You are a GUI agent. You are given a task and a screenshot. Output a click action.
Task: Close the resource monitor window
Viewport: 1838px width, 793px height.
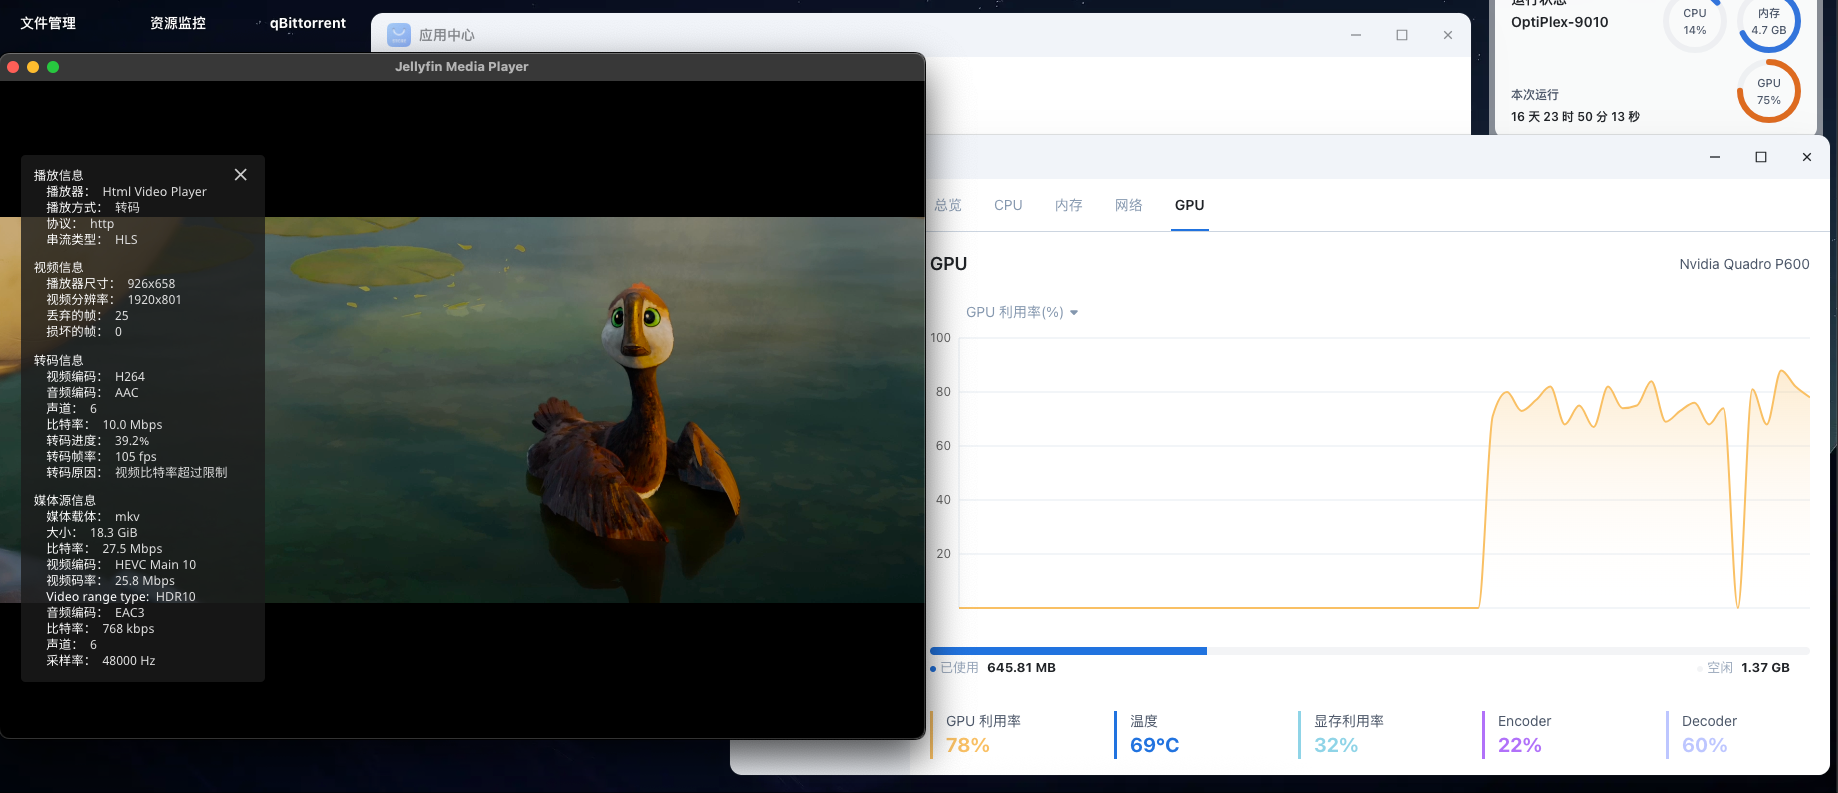point(1807,157)
